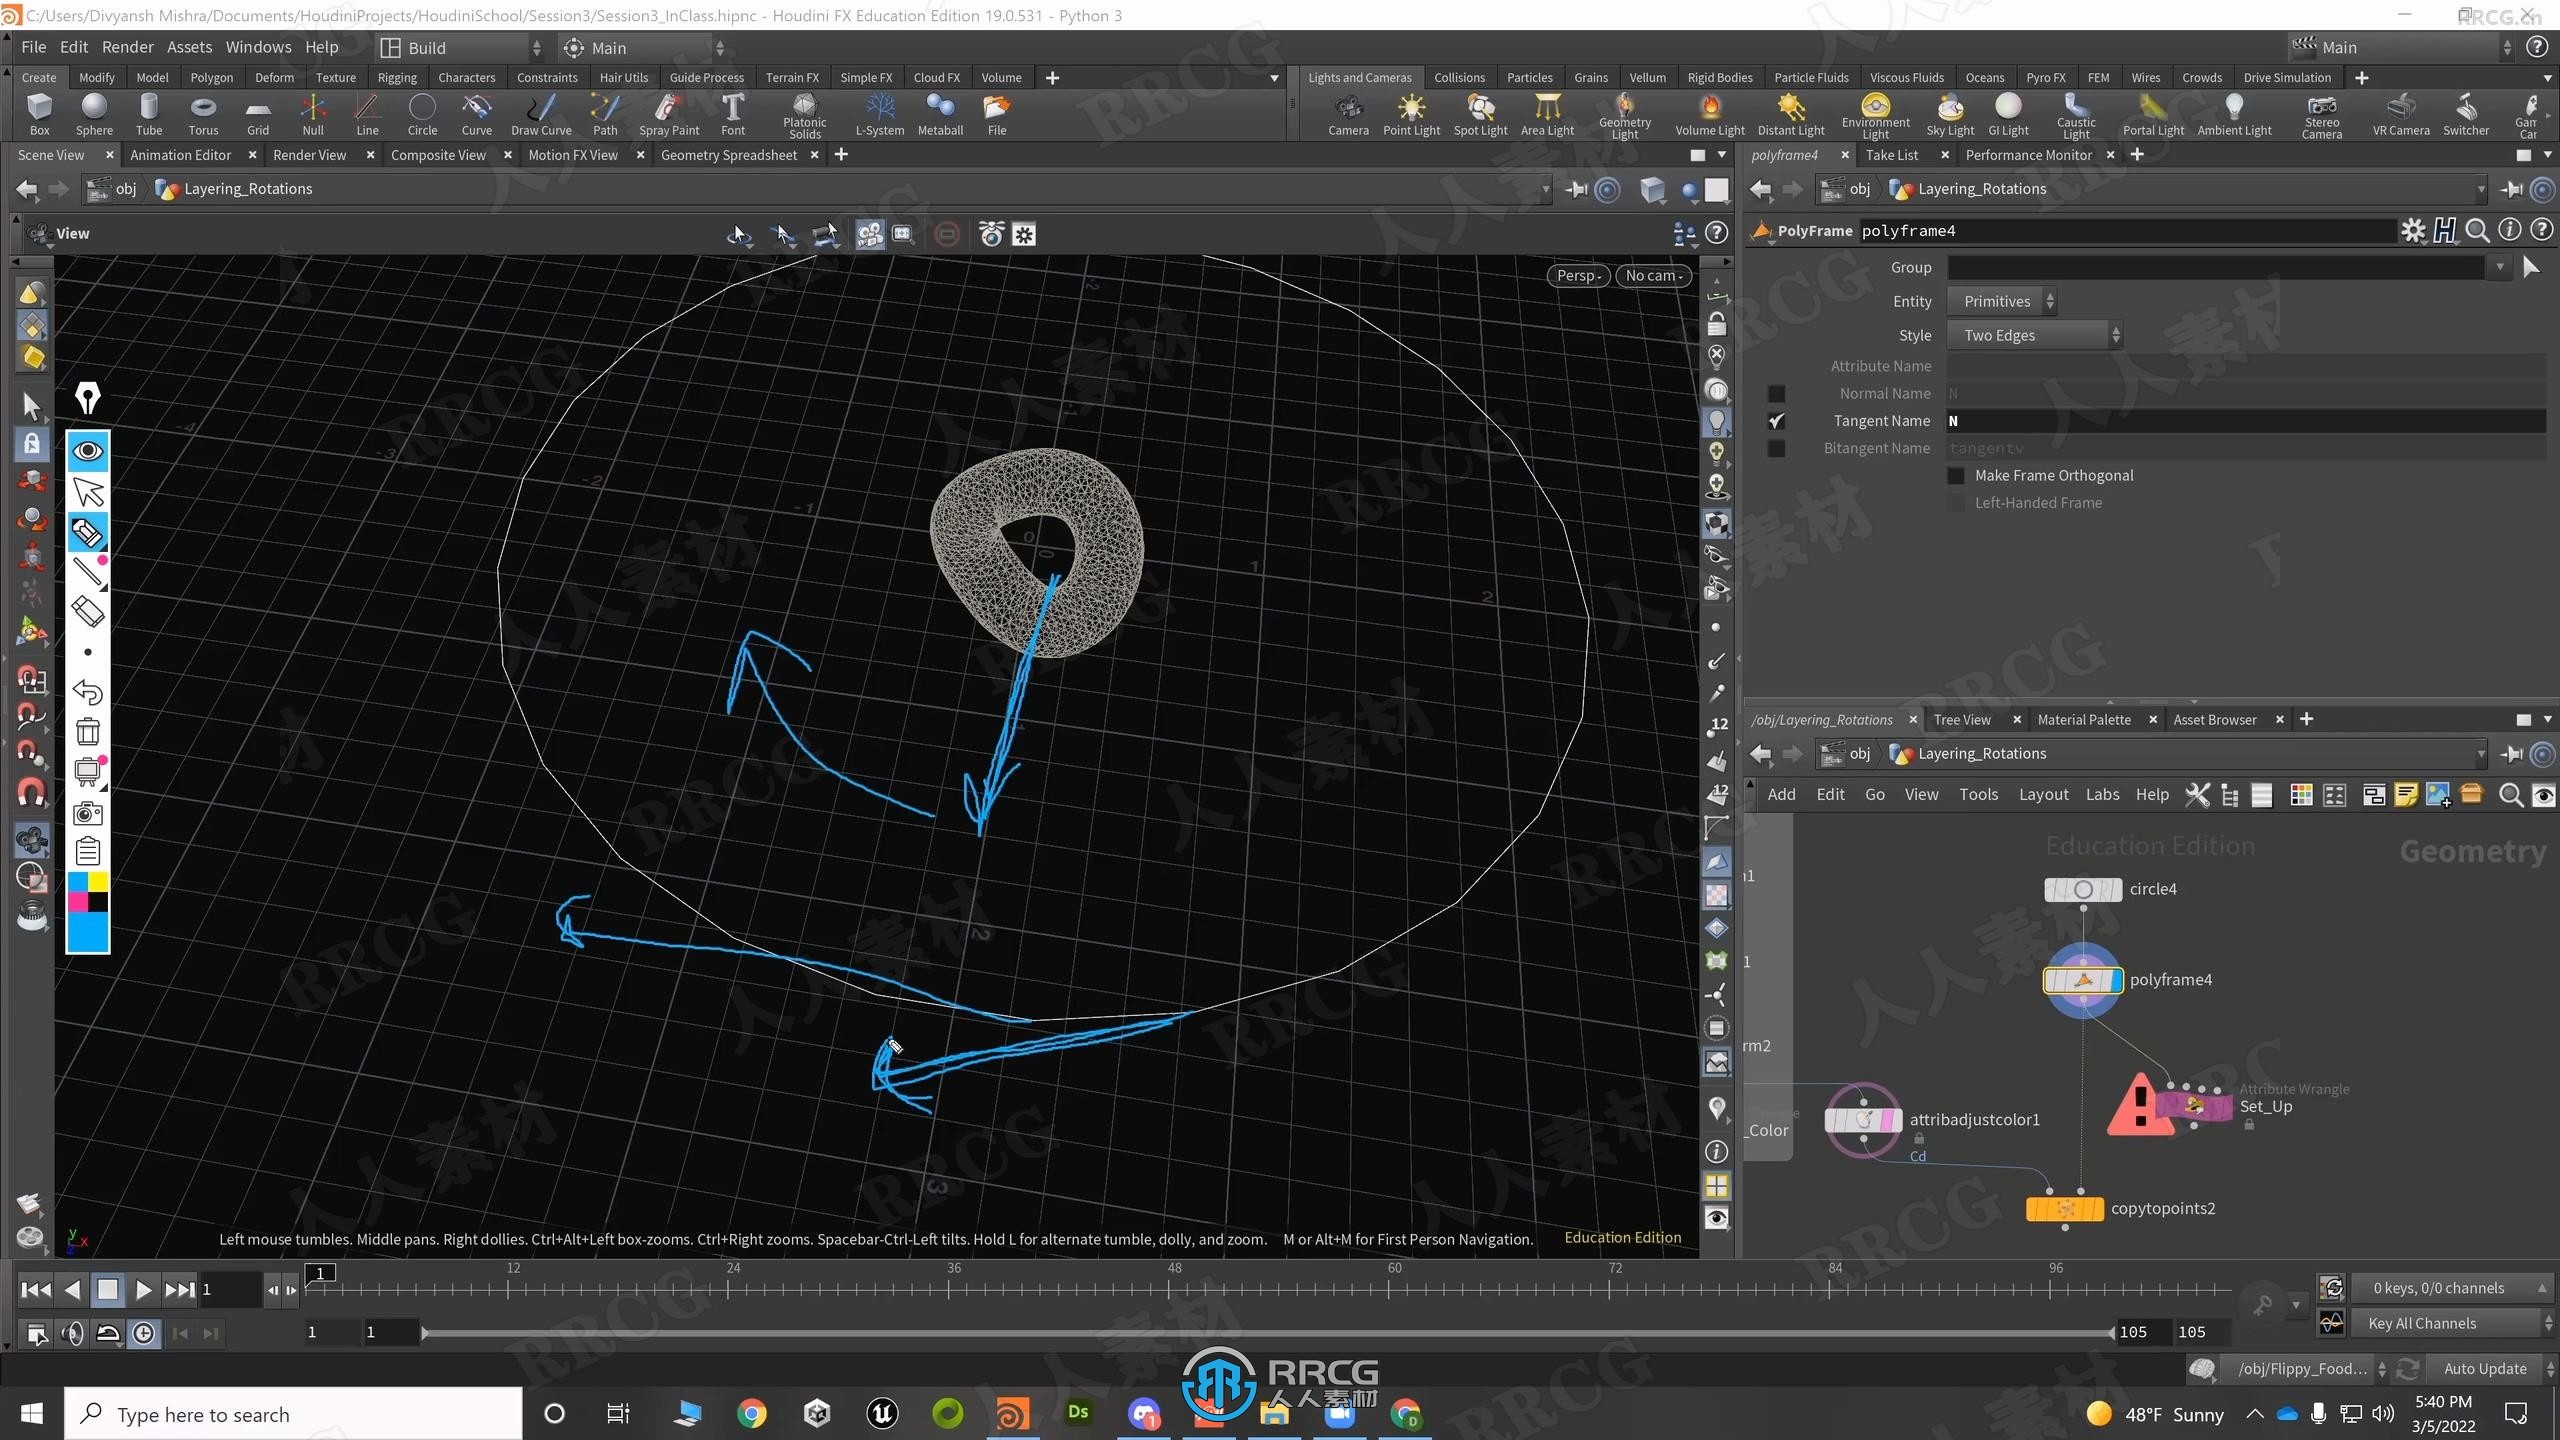Add a Sky Light
The width and height of the screenshot is (2560, 1440).
tap(1950, 114)
